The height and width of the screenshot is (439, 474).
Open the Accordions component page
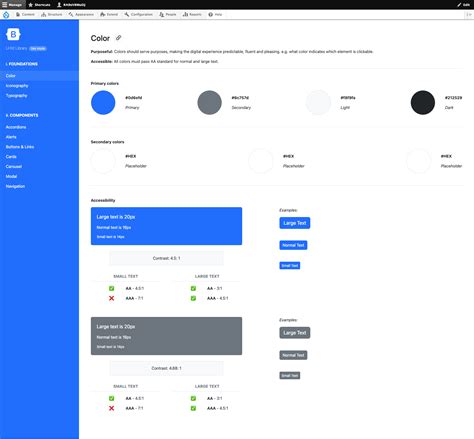pyautogui.click(x=16, y=127)
